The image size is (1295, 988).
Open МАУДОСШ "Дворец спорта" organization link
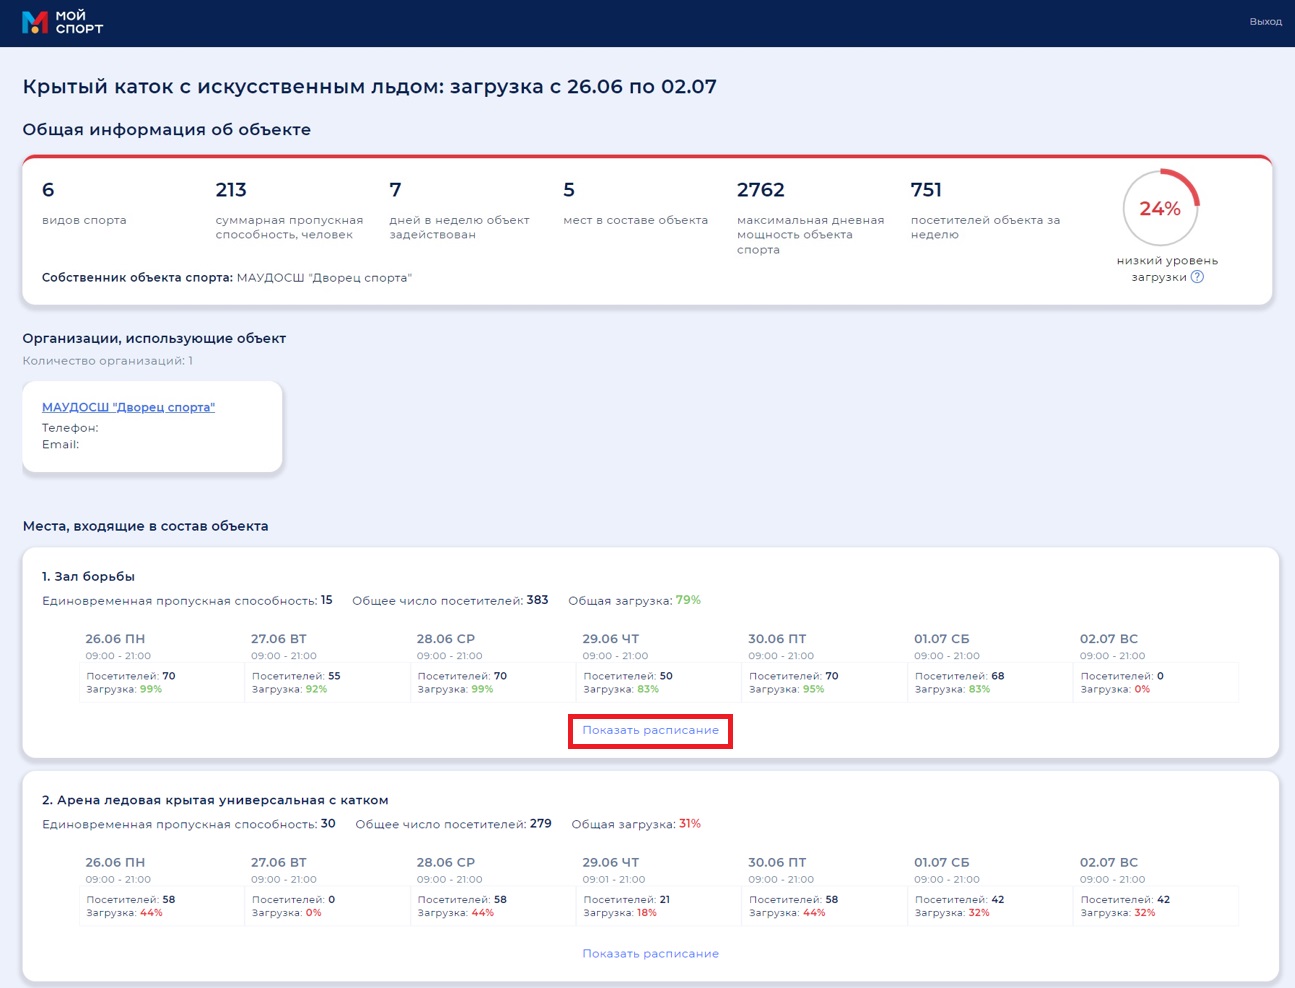[x=128, y=407]
